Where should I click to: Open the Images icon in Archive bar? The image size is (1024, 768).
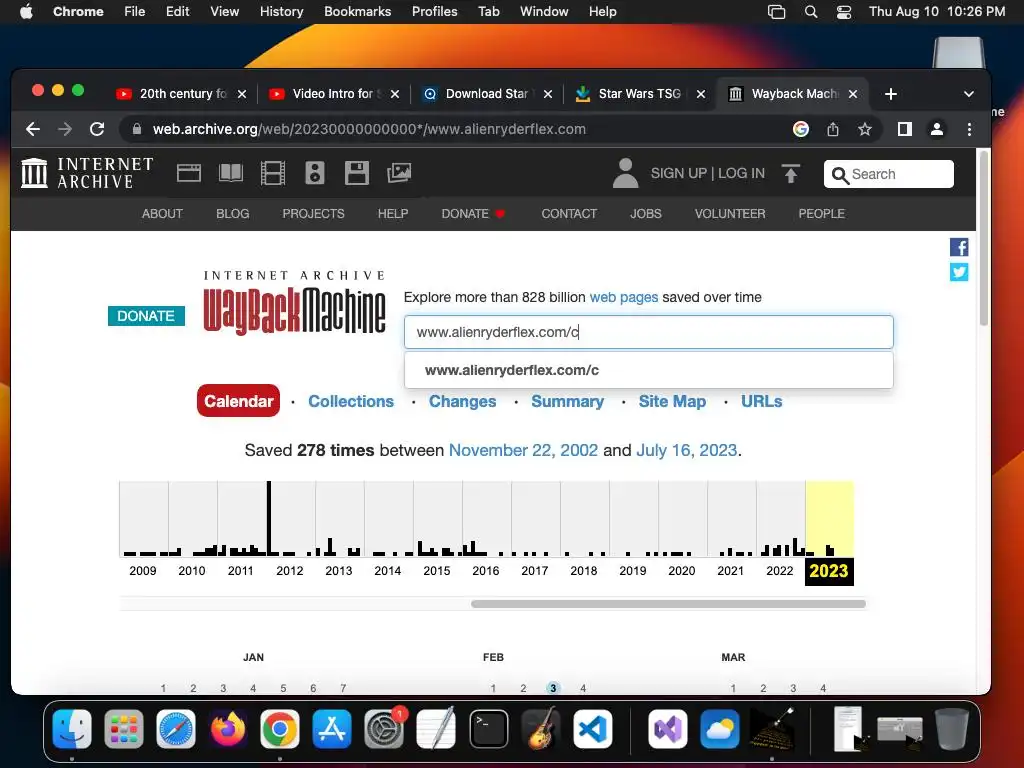(399, 173)
